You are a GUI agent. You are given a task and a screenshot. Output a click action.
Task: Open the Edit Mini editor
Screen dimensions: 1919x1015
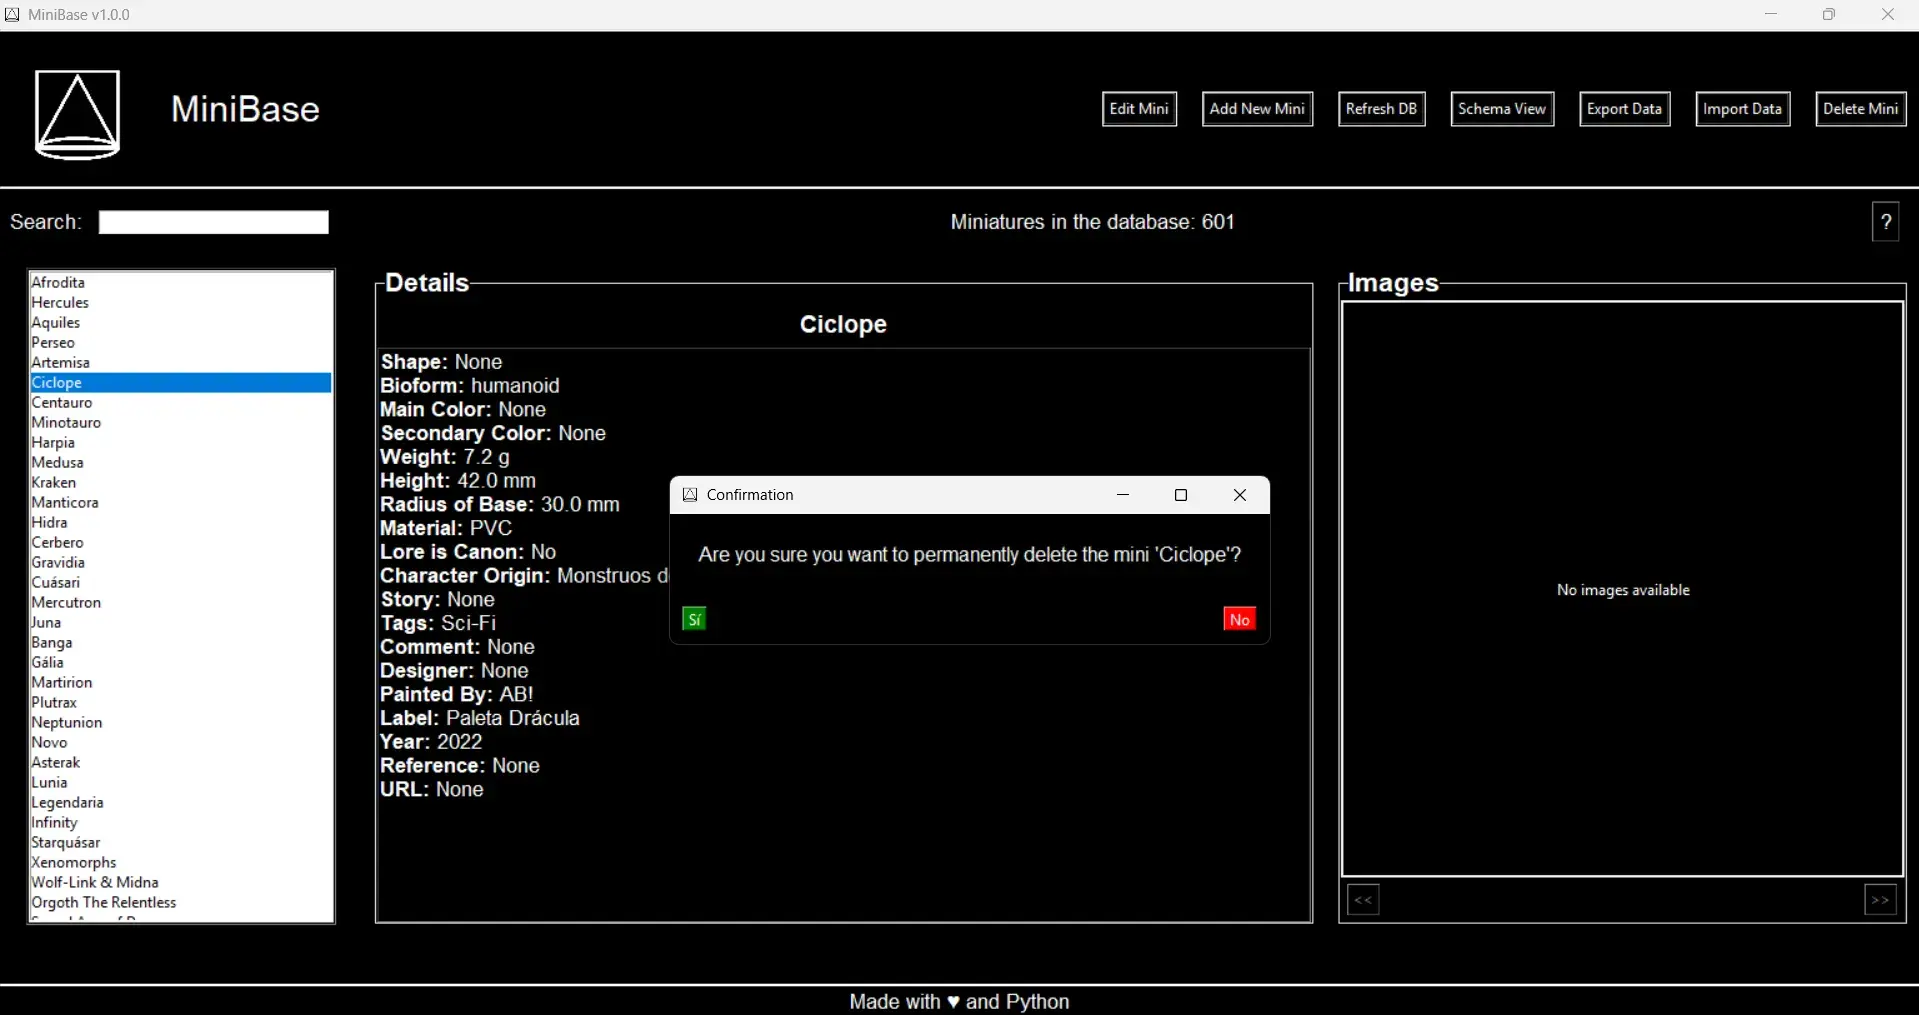[x=1139, y=109]
